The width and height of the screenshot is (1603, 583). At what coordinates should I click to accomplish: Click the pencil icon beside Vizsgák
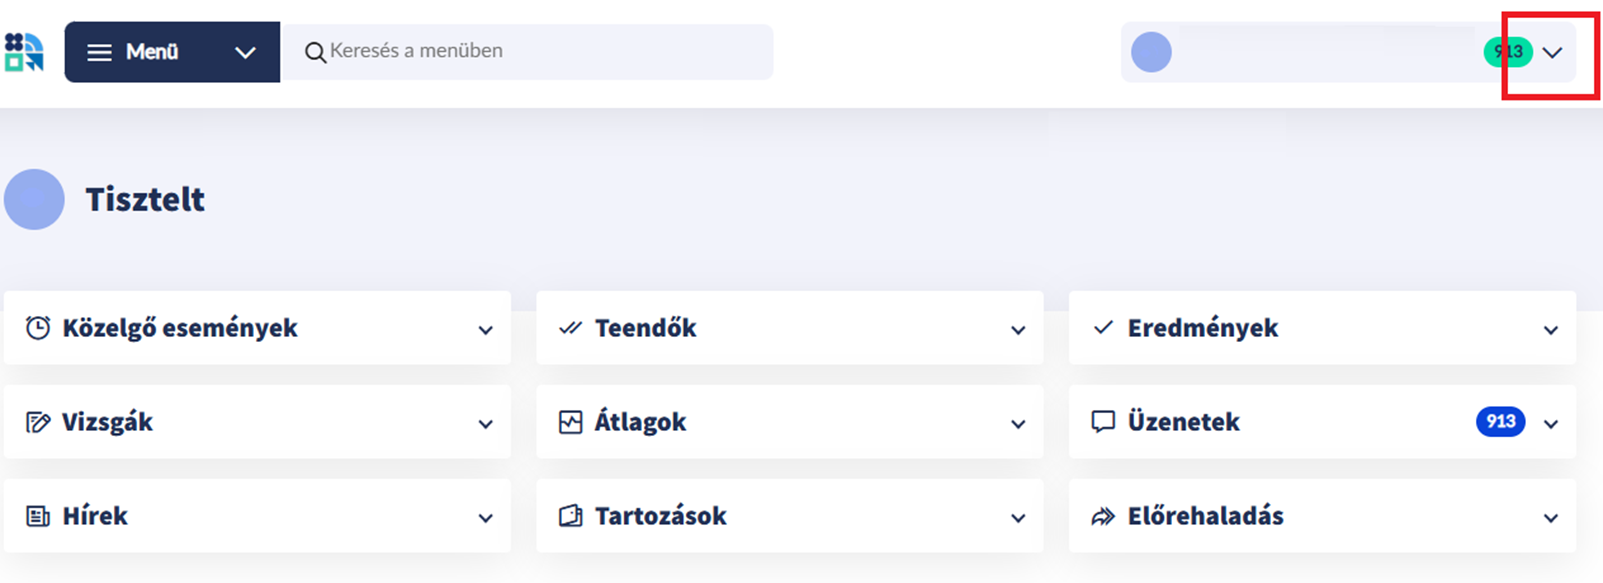[38, 422]
